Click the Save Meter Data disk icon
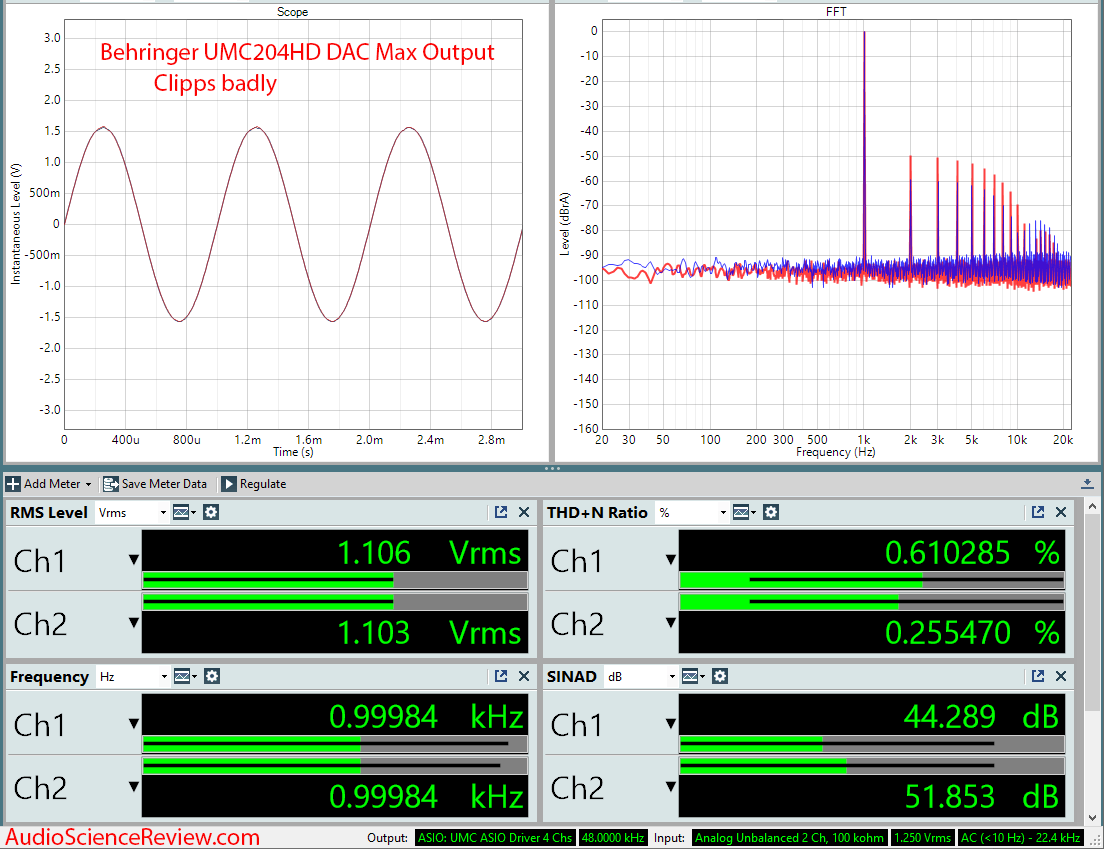Image resolution: width=1104 pixels, height=849 pixels. tap(111, 484)
